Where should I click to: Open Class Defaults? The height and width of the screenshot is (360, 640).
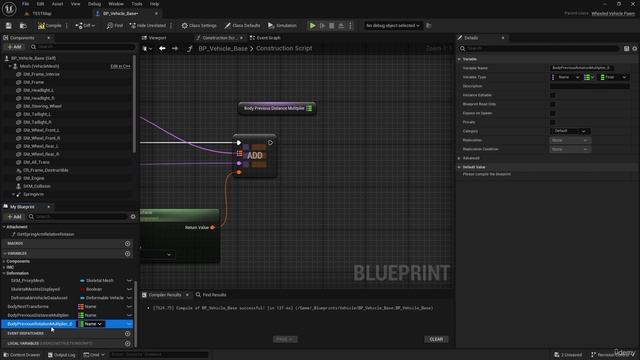click(242, 26)
